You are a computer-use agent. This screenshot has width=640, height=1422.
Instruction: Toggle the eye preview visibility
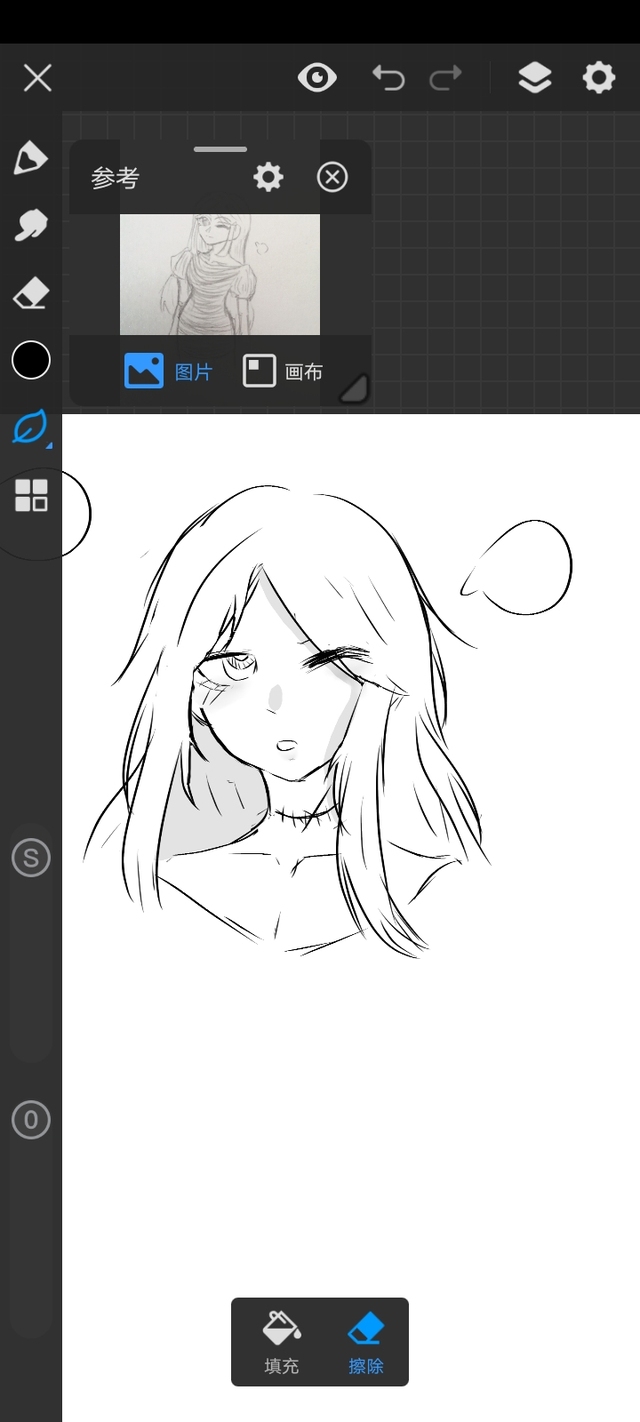(317, 77)
